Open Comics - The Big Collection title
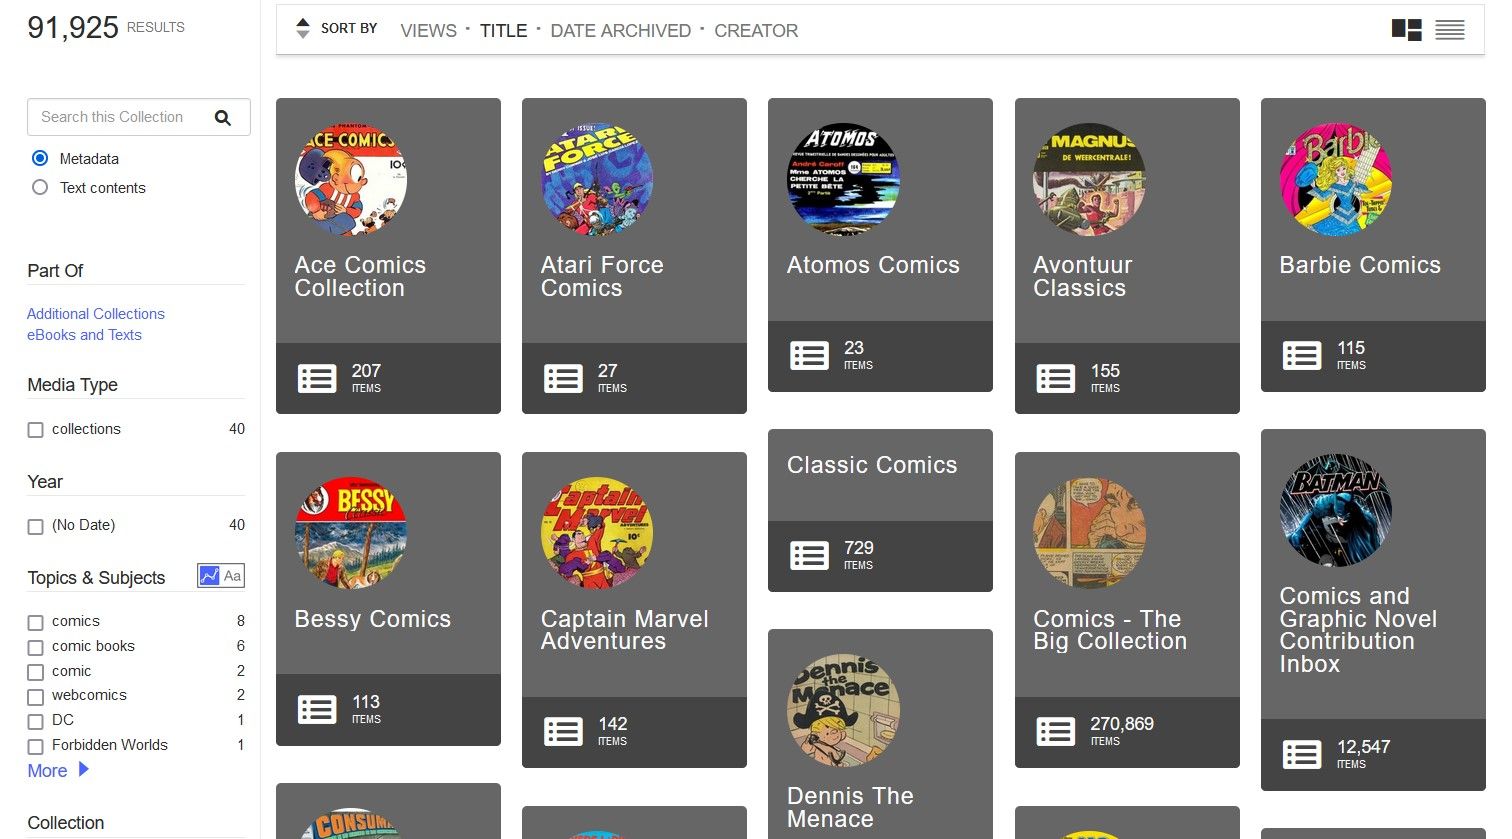 click(1110, 630)
